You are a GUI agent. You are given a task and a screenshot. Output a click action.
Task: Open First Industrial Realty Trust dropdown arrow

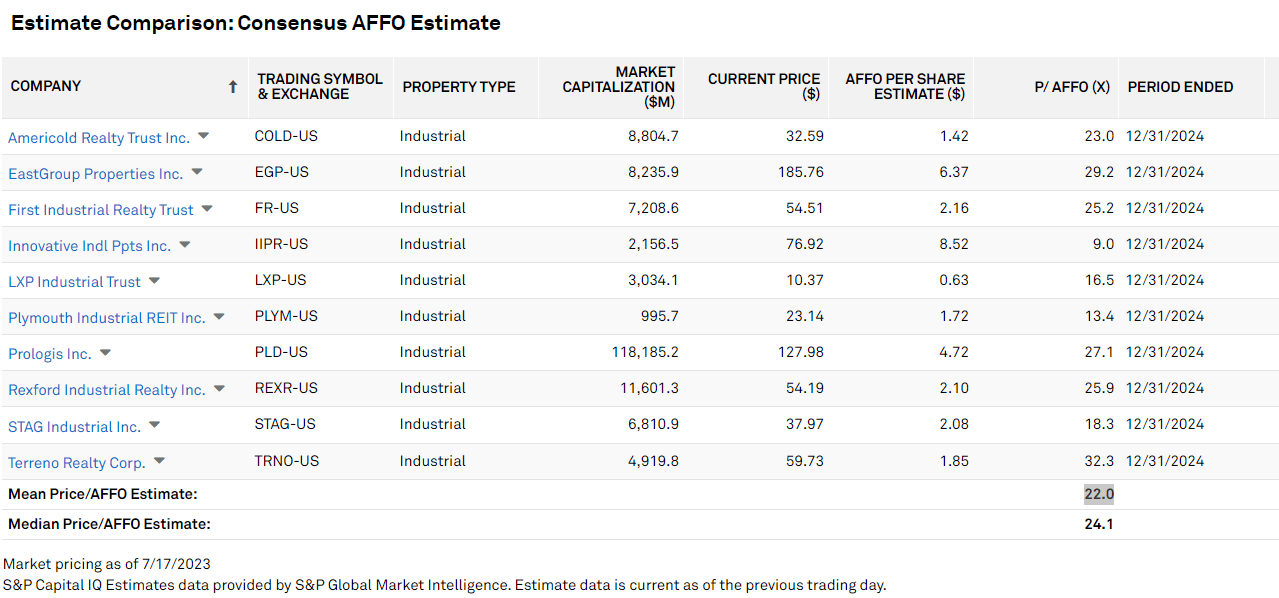(x=207, y=208)
